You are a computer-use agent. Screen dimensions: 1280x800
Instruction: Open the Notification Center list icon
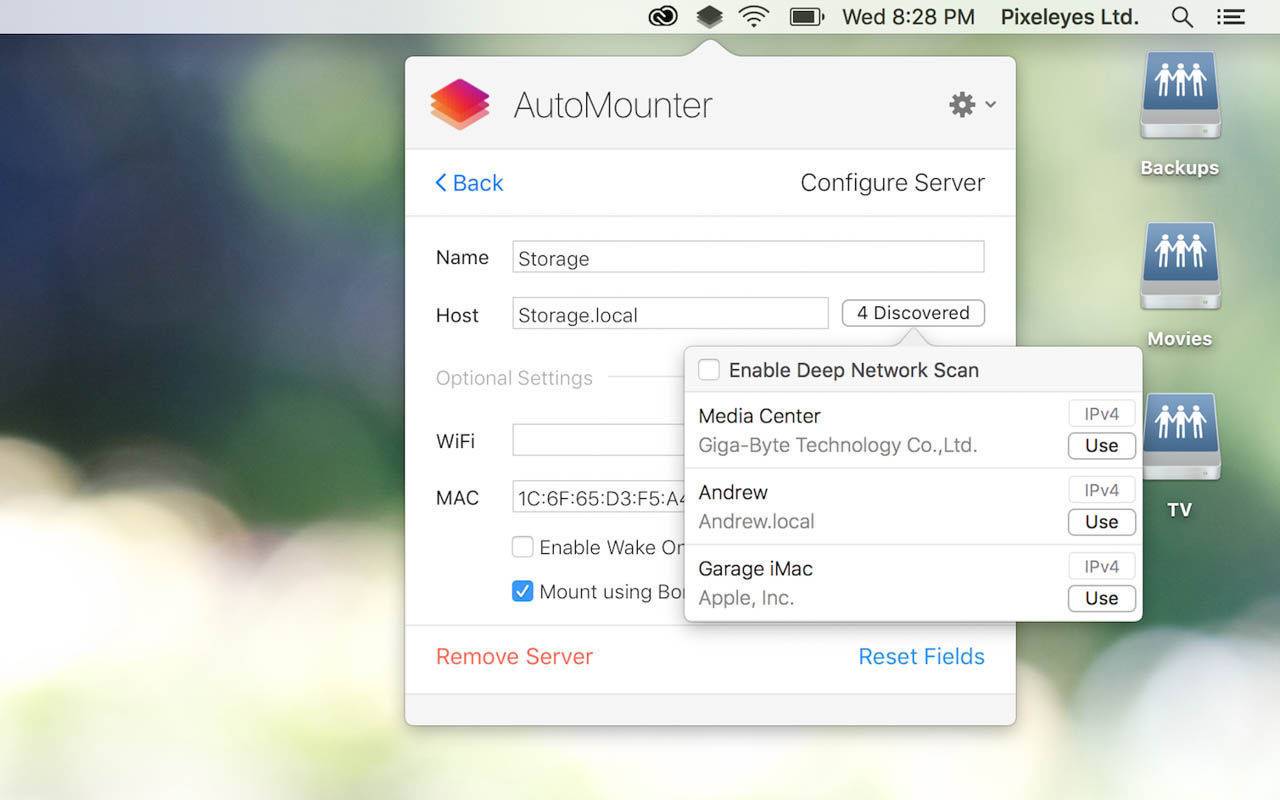pos(1231,16)
